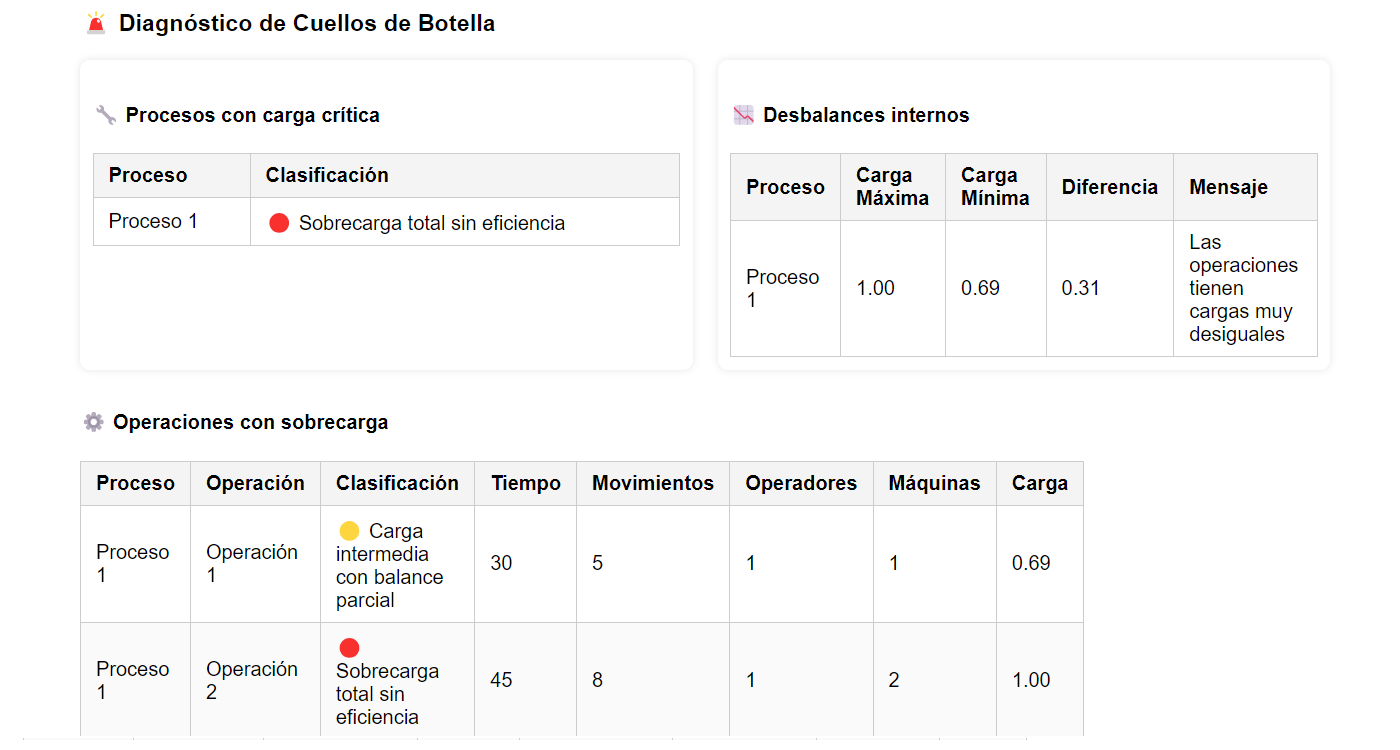This screenshot has height=750, width=1400.
Task: Click the chart icon beside Desbalances internos
Action: pyautogui.click(x=743, y=115)
